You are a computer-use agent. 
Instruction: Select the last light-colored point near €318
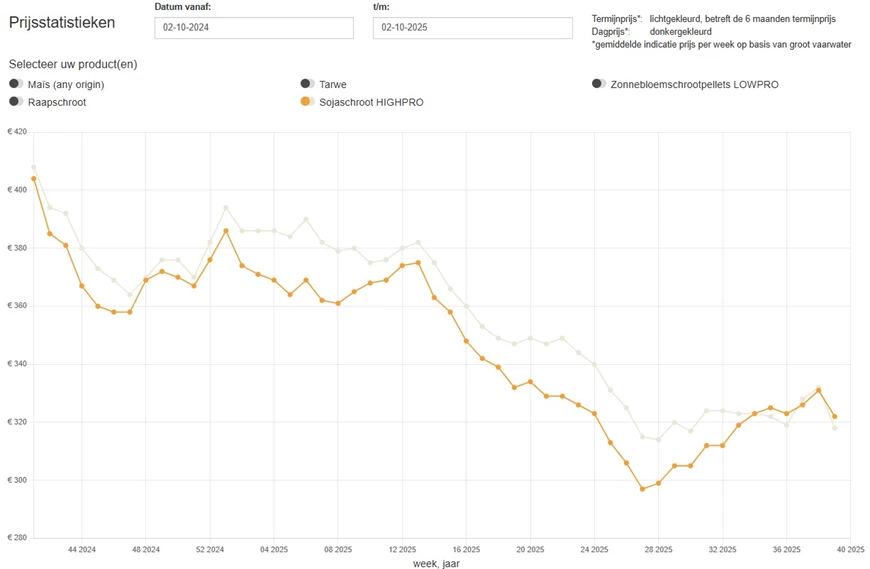834,428
